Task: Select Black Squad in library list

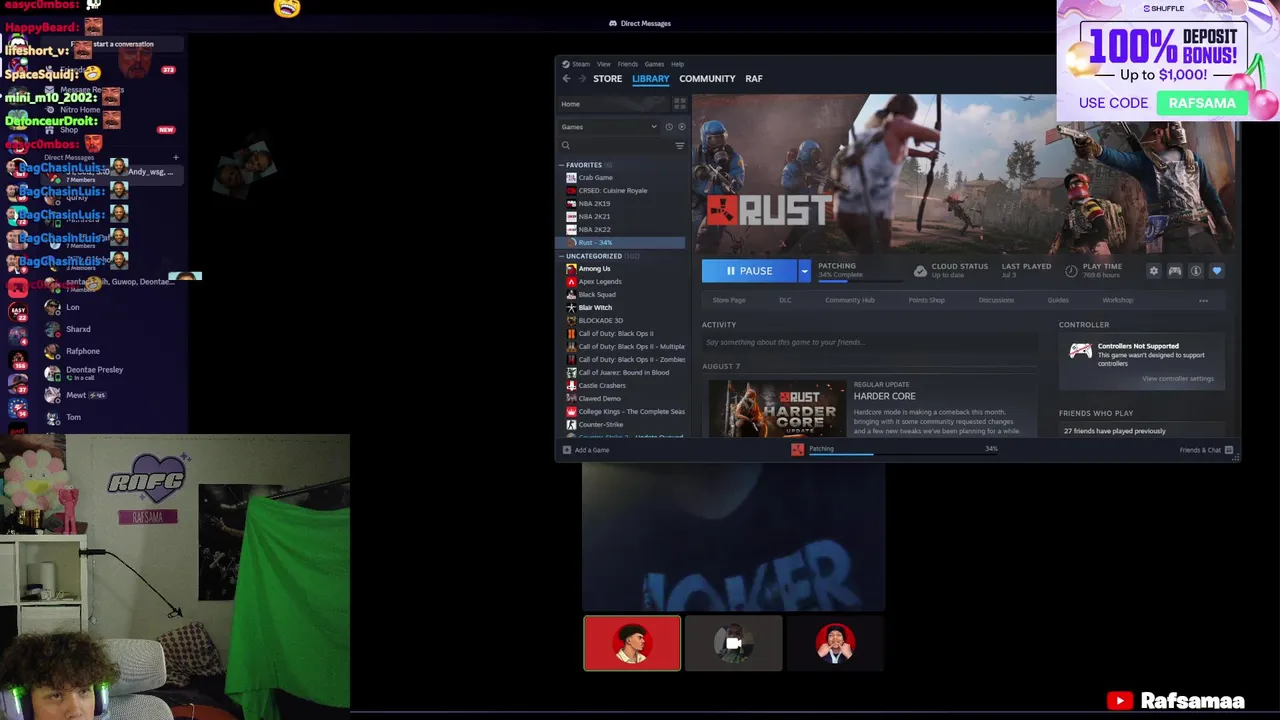Action: (597, 295)
